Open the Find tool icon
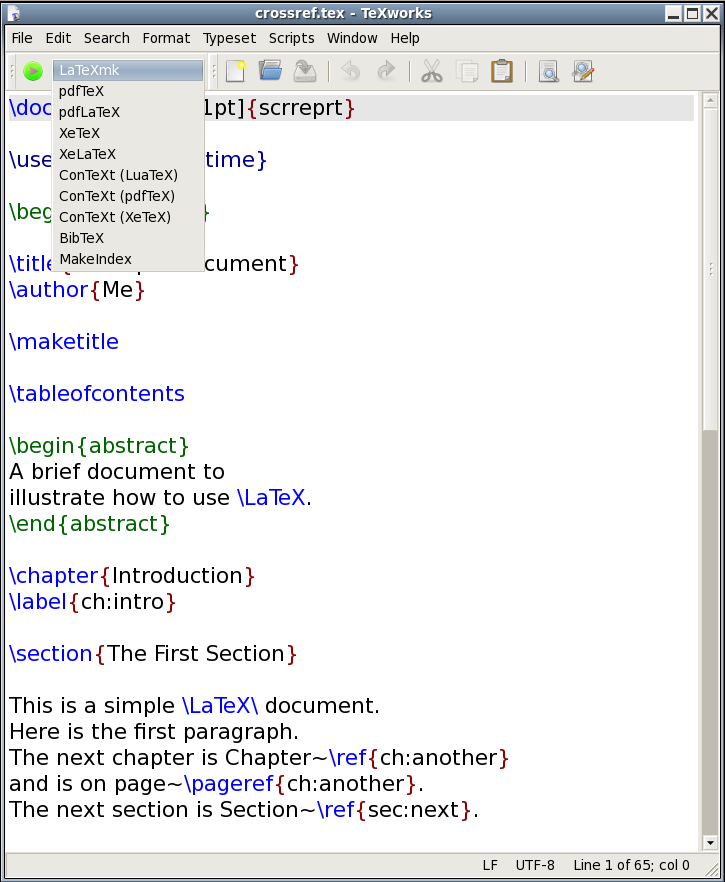This screenshot has height=882, width=725. click(x=548, y=71)
